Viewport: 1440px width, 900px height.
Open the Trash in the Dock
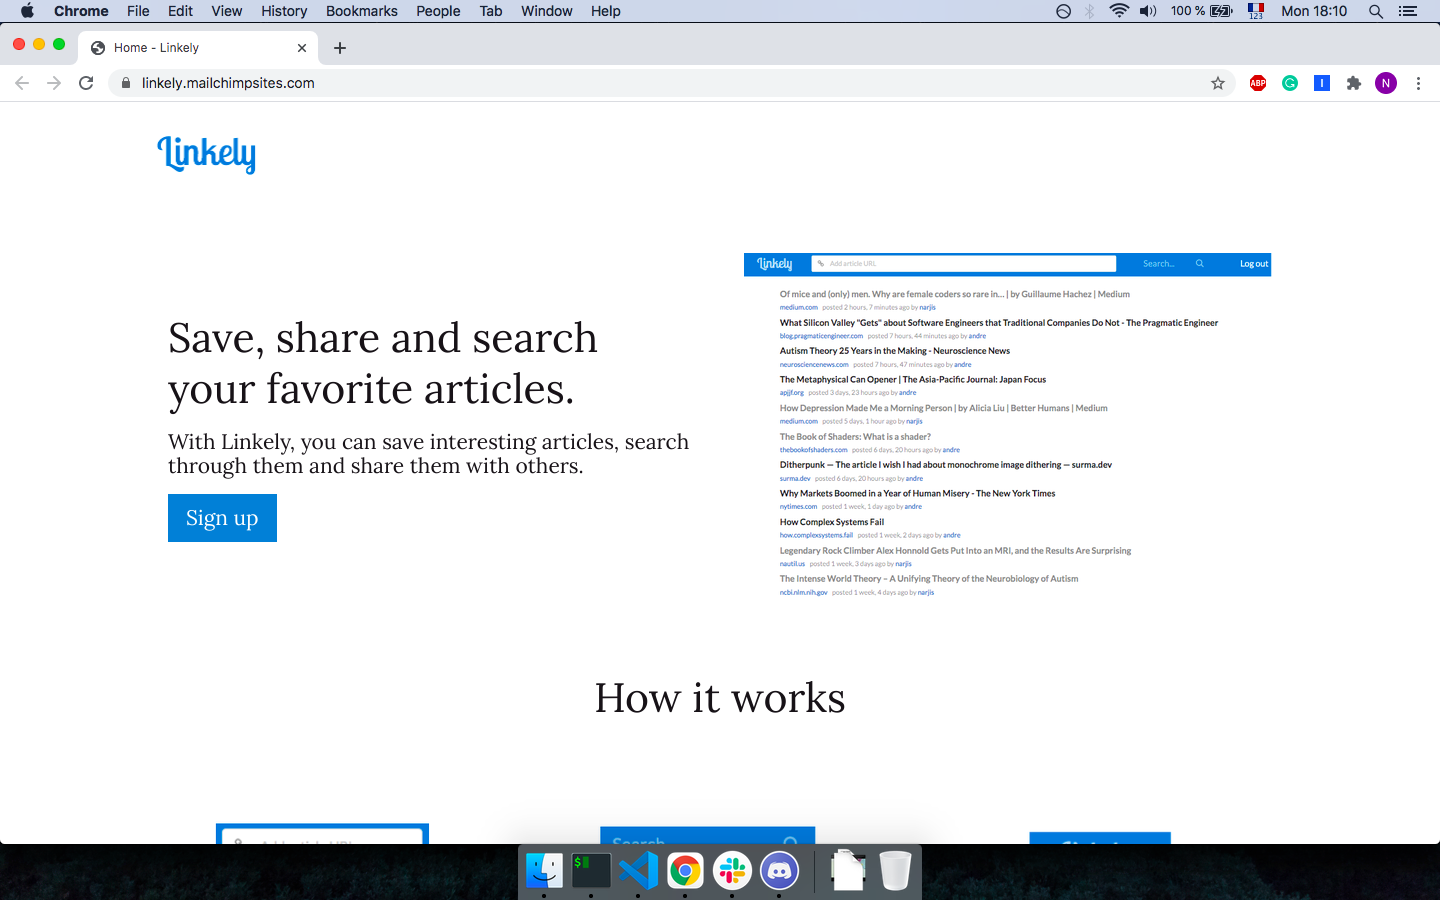click(895, 871)
